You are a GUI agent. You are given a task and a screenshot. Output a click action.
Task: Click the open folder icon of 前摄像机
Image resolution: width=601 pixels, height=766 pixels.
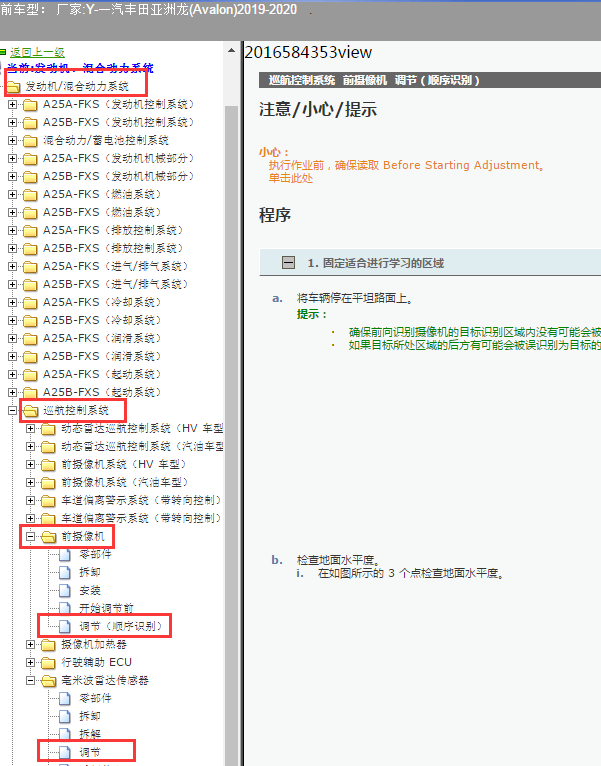point(49,537)
